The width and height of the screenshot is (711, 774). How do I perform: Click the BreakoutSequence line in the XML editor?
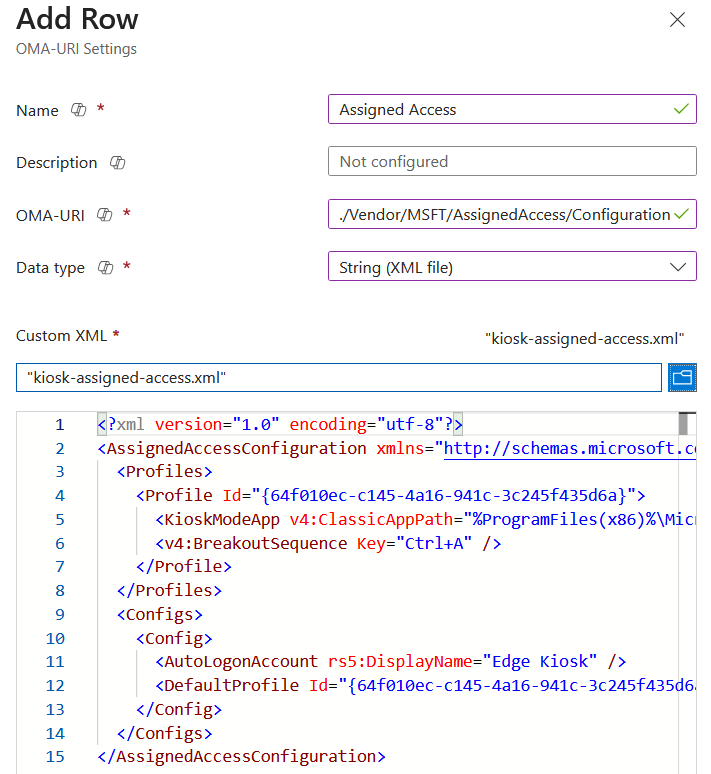[x=328, y=543]
